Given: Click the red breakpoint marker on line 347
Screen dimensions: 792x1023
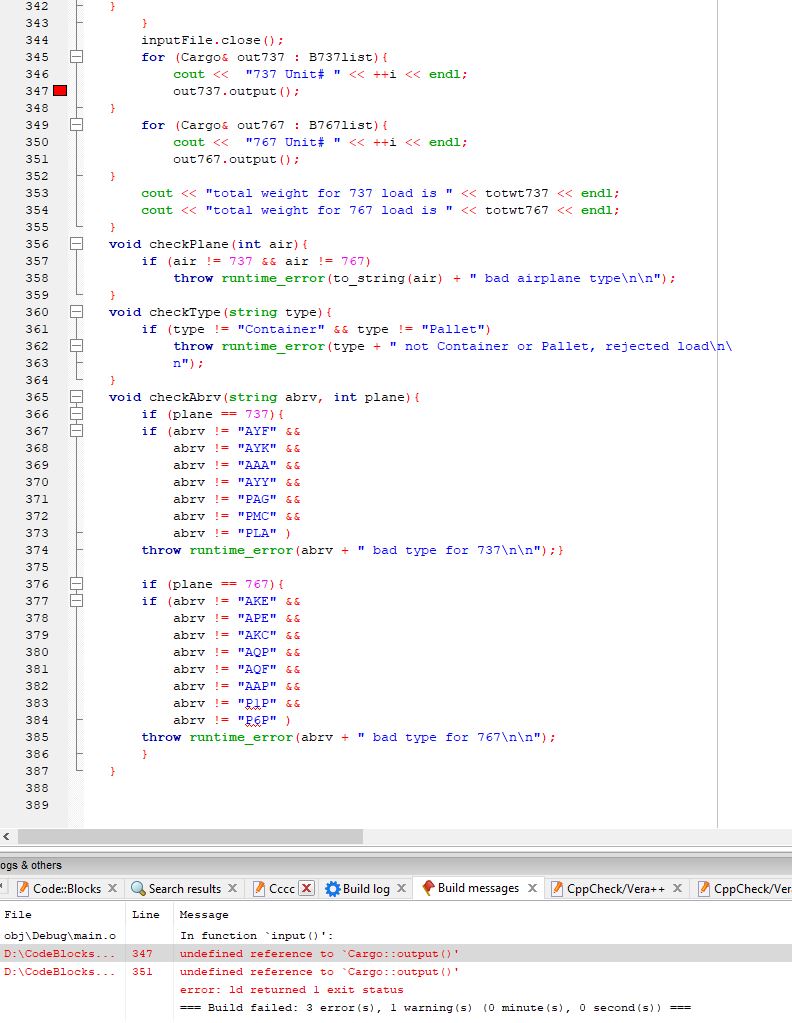Looking at the screenshot, I should [60, 91].
